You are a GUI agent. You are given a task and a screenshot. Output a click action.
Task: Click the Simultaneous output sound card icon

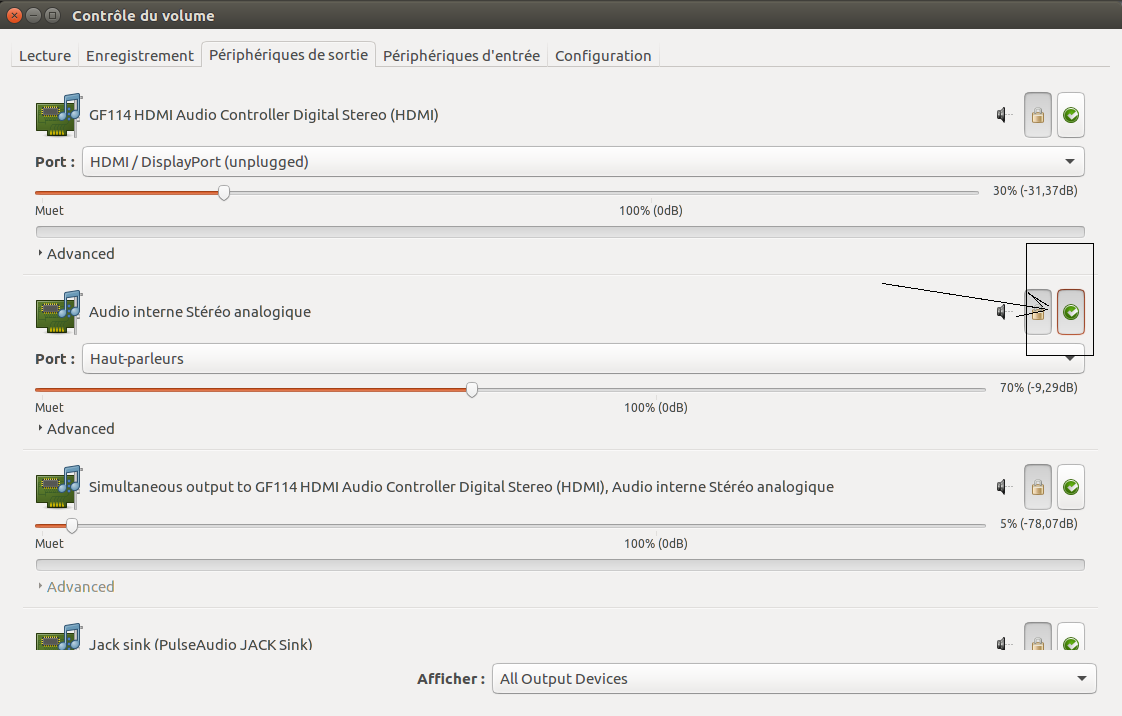pos(58,487)
